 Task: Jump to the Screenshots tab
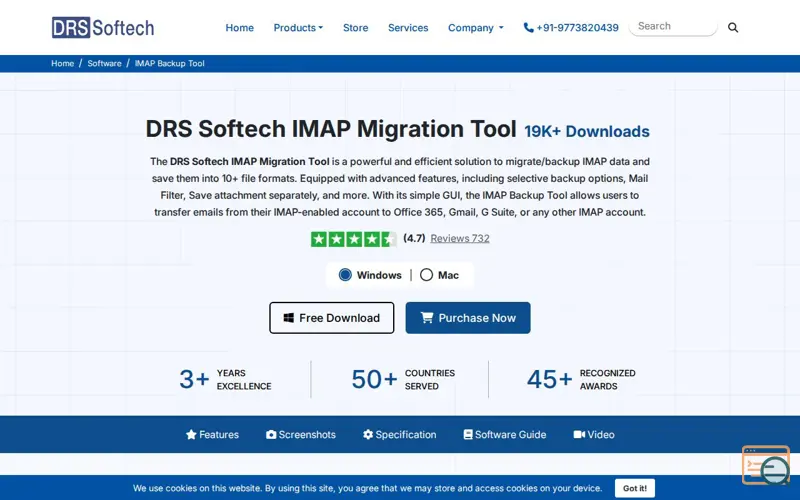click(301, 435)
